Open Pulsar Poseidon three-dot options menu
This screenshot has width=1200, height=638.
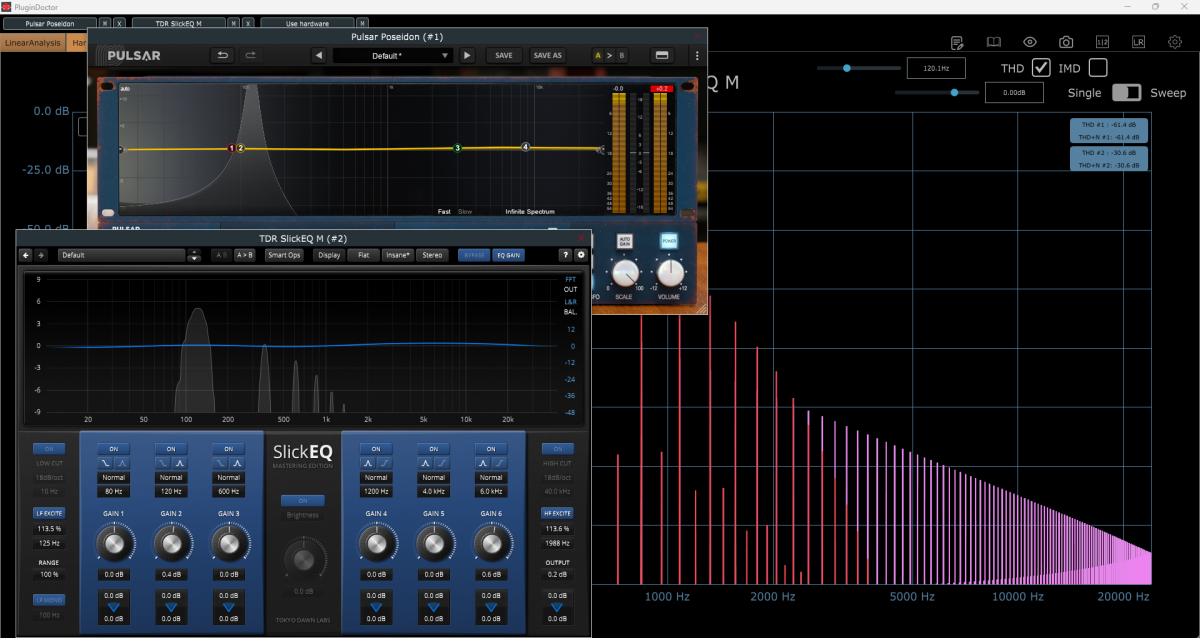(697, 55)
